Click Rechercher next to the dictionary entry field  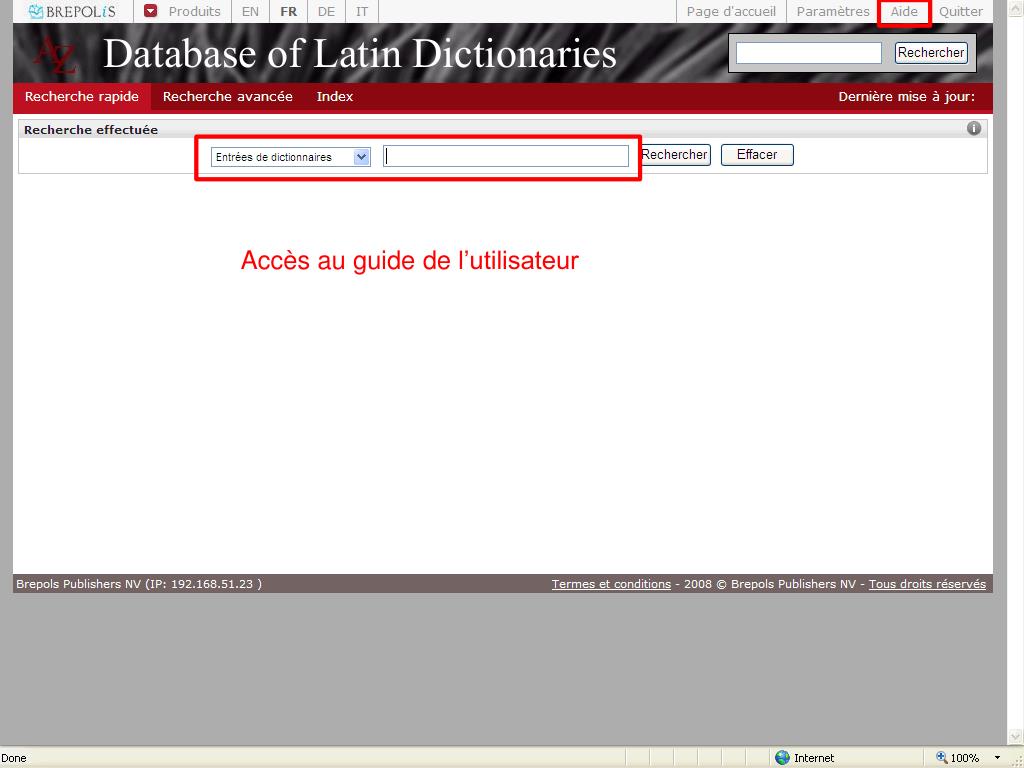pyautogui.click(x=675, y=155)
